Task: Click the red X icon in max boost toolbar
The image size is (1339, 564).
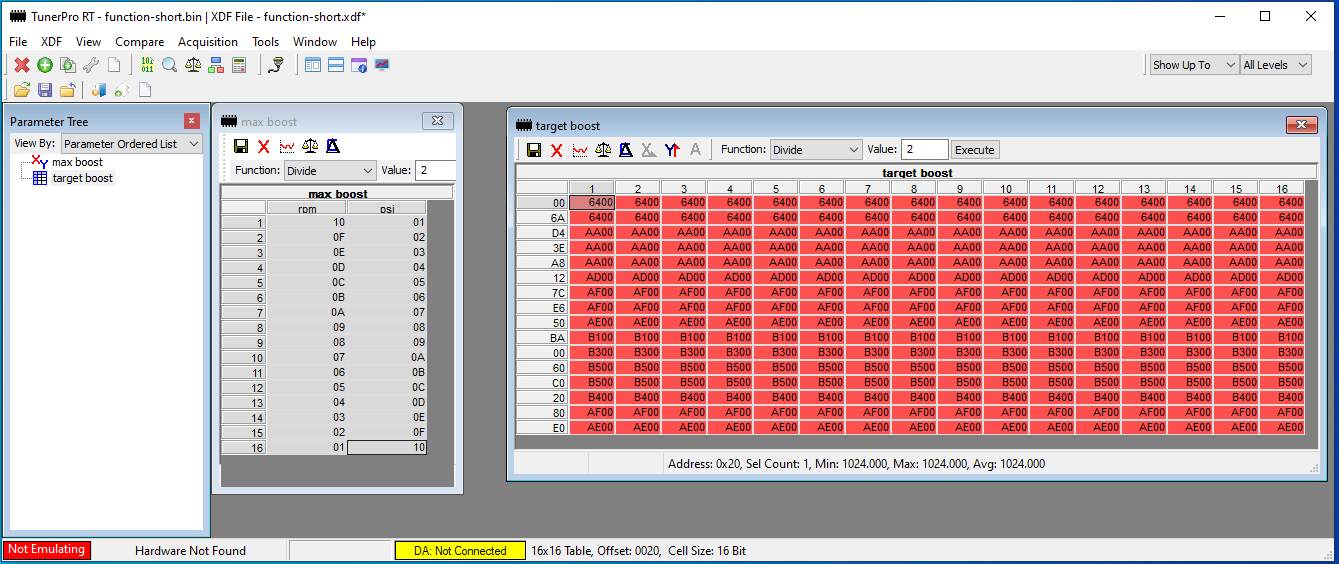Action: [264, 146]
